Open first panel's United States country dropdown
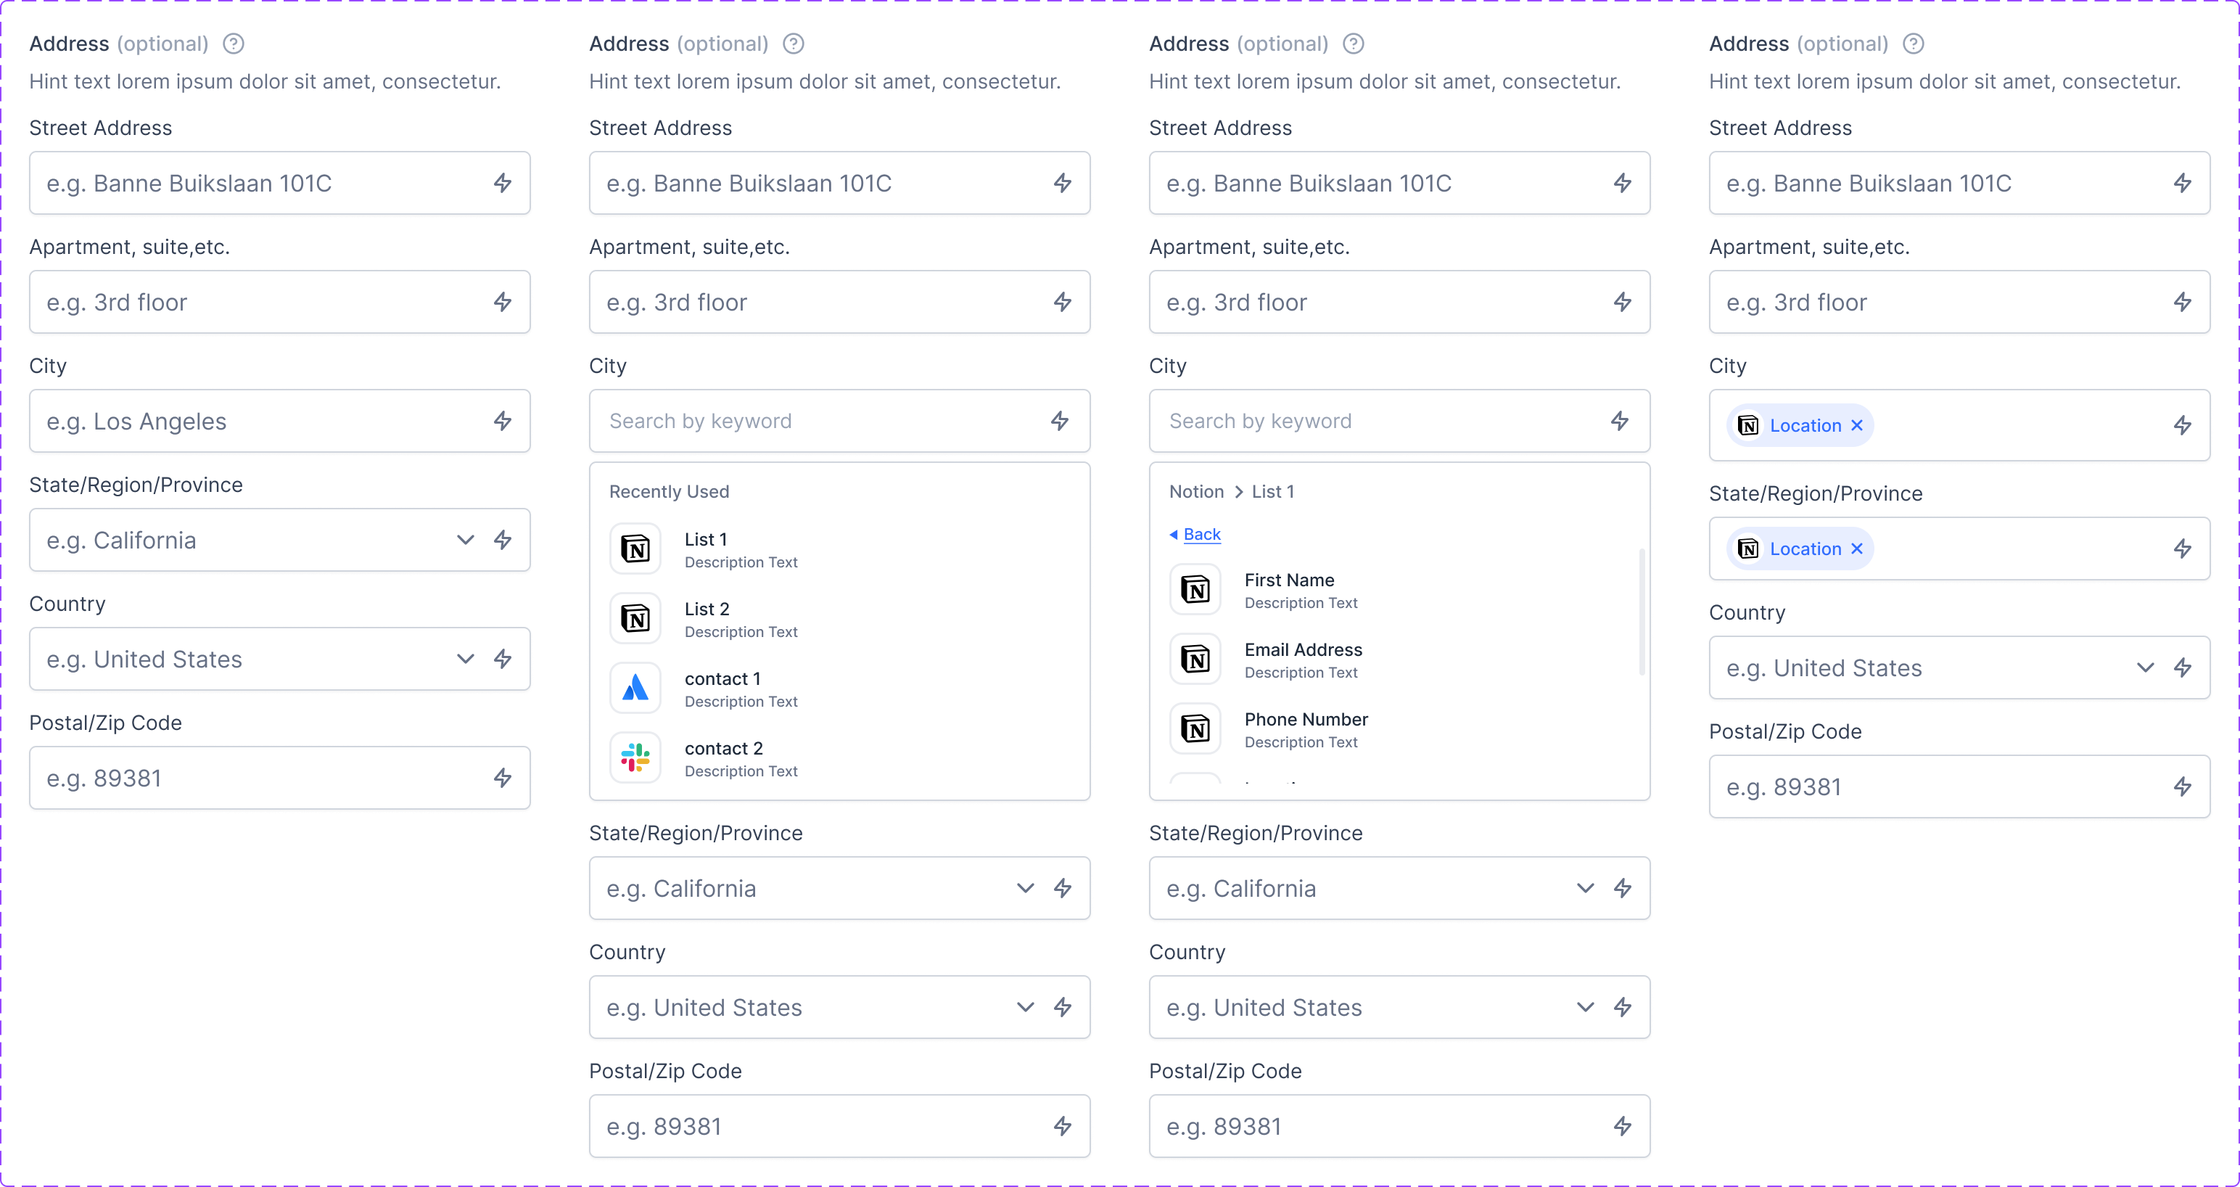Screen dimensions: 2240x1187 [x=465, y=659]
